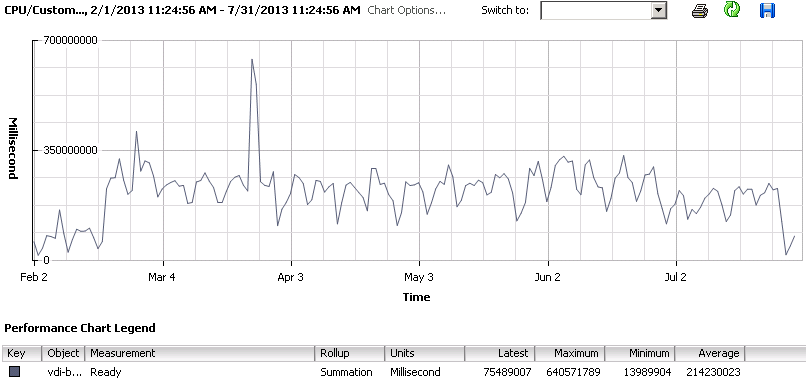Image resolution: width=806 pixels, height=380 pixels.
Task: Open Chart Options link
Action: pyautogui.click(x=407, y=10)
